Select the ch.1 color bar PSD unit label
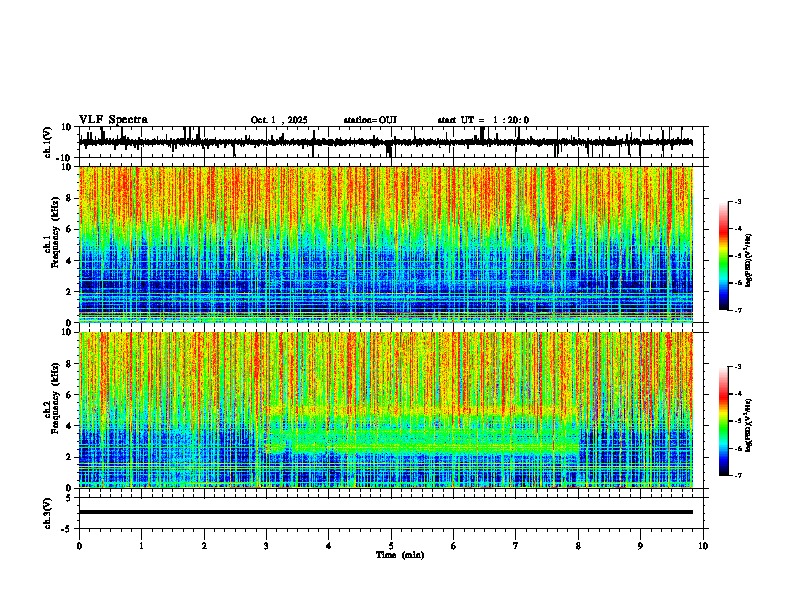Viewport: 792px width, 612px height. tap(749, 261)
